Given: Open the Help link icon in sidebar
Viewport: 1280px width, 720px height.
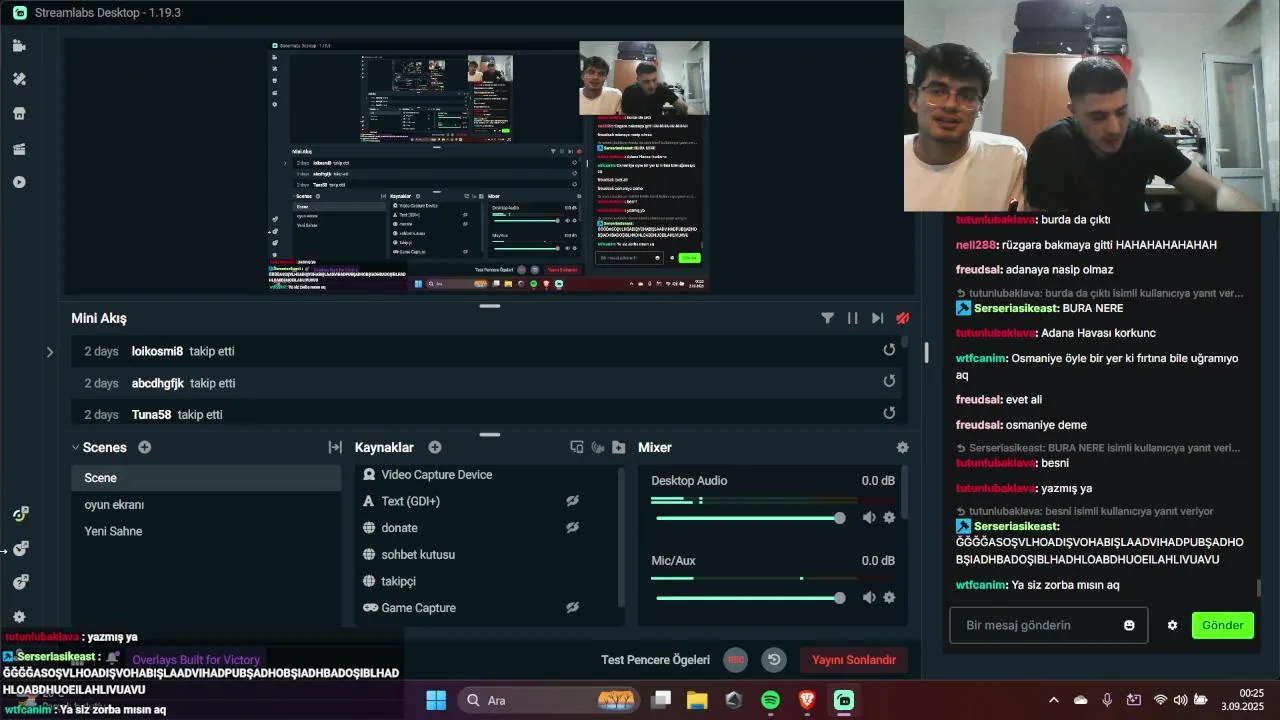Looking at the screenshot, I should pyautogui.click(x=20, y=582).
